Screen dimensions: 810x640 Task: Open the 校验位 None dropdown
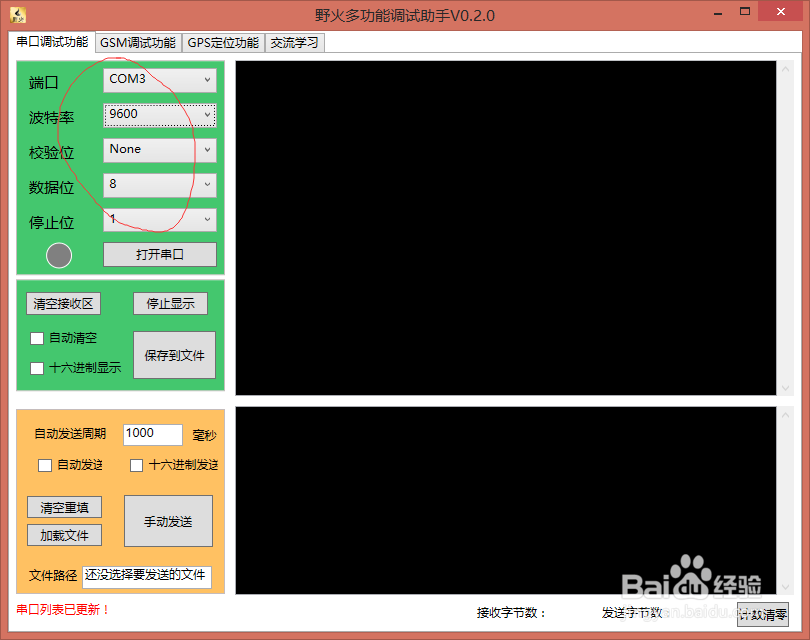coord(160,150)
